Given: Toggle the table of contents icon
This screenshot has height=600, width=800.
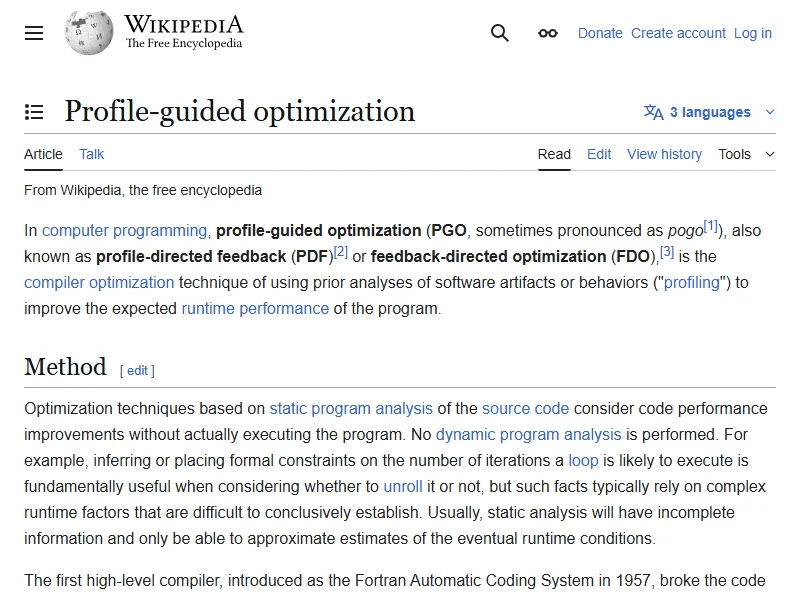Looking at the screenshot, I should tap(34, 112).
